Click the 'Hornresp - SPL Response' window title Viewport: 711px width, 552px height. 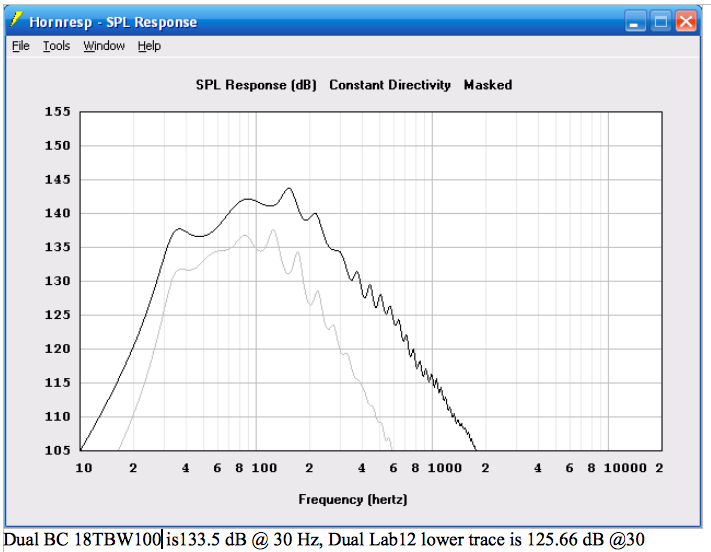coord(113,22)
